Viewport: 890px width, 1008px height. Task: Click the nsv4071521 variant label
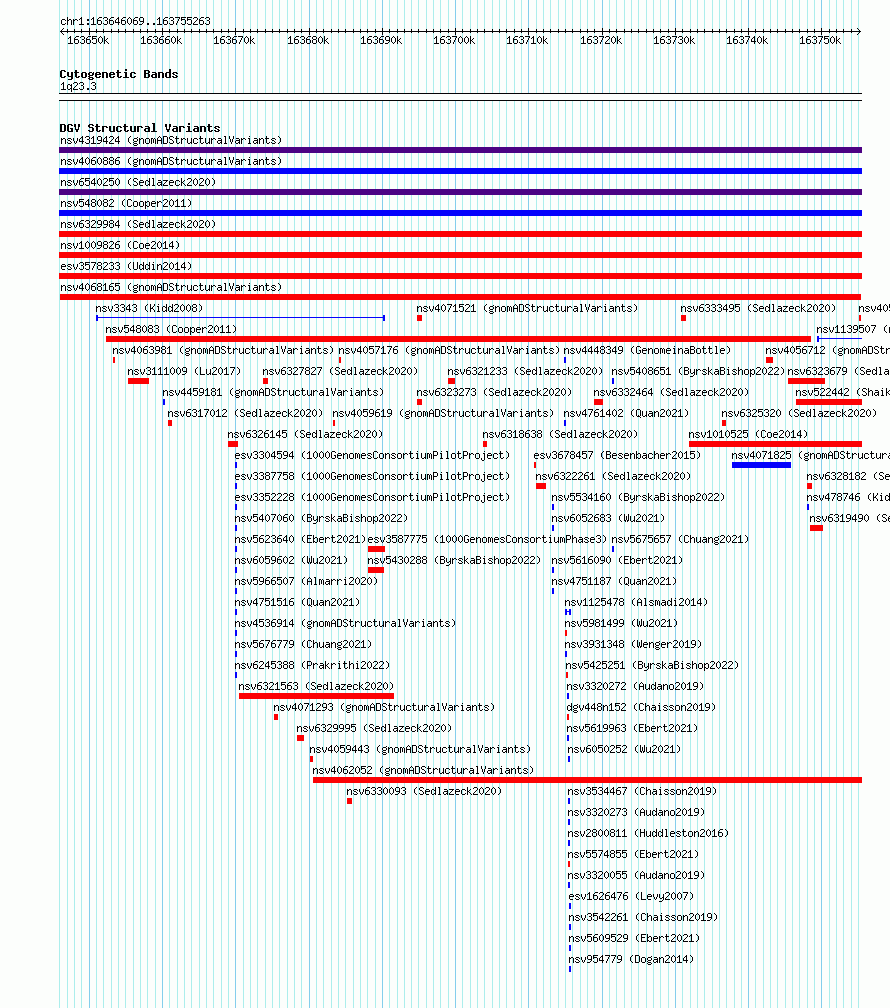(x=527, y=308)
